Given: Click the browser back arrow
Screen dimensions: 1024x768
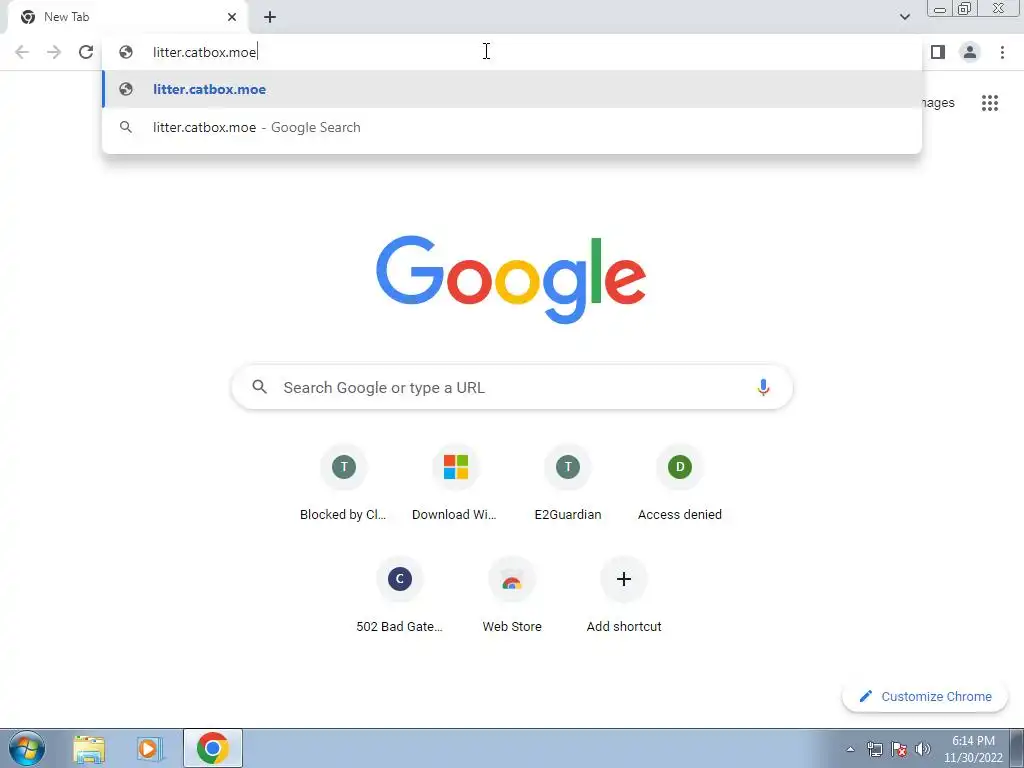Looking at the screenshot, I should 22,52.
